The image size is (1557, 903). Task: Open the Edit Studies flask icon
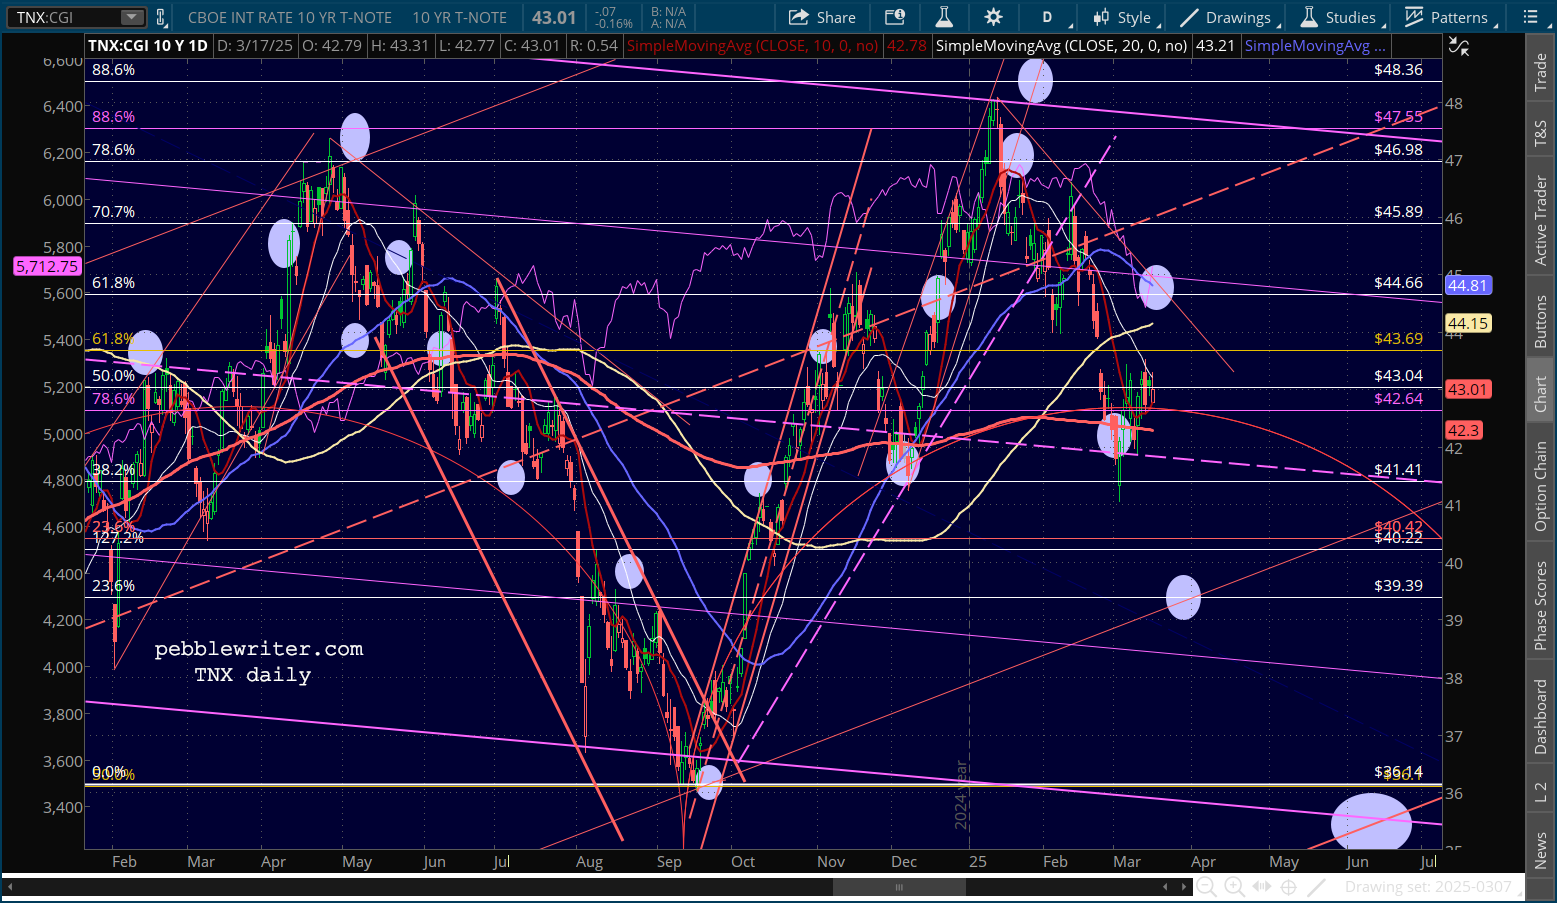943,17
